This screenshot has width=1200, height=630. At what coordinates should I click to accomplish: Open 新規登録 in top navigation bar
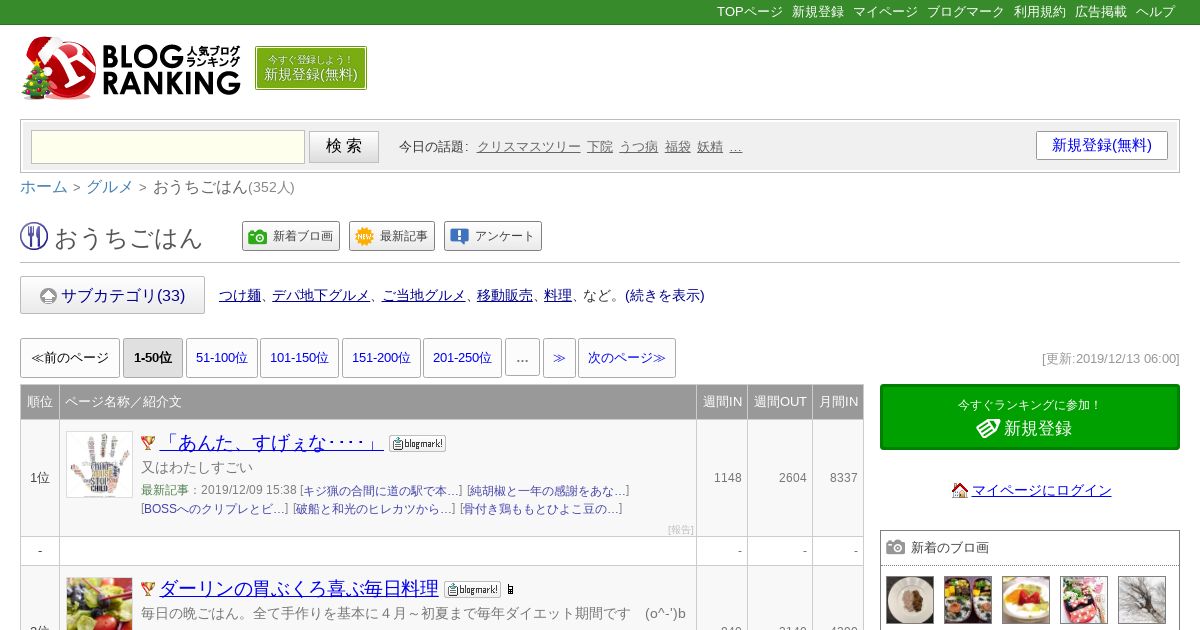tap(818, 12)
